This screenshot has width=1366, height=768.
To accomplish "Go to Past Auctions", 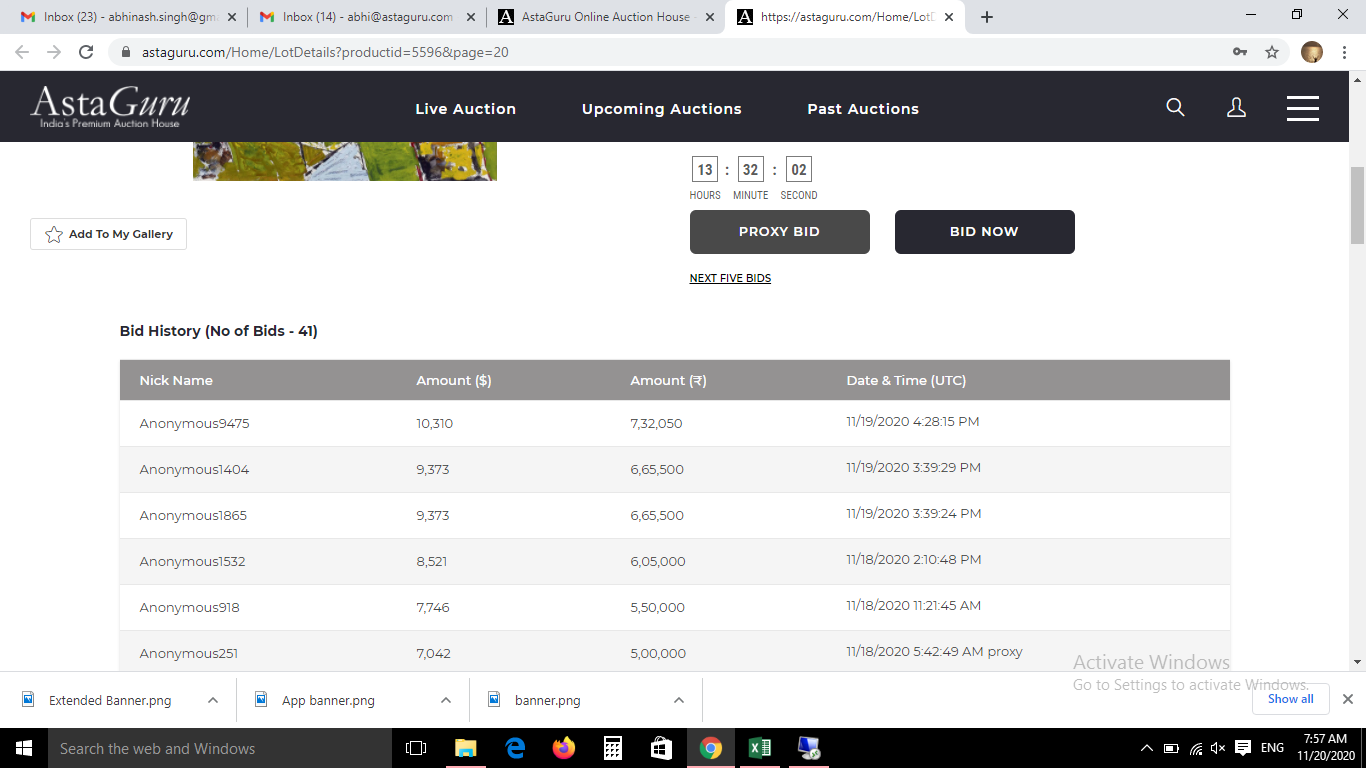I will [x=862, y=109].
